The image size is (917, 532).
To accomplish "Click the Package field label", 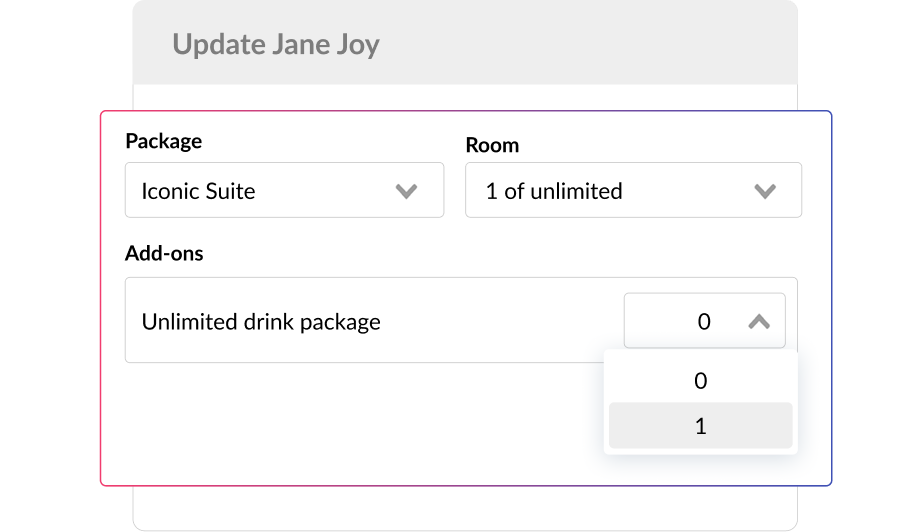I will tap(164, 141).
